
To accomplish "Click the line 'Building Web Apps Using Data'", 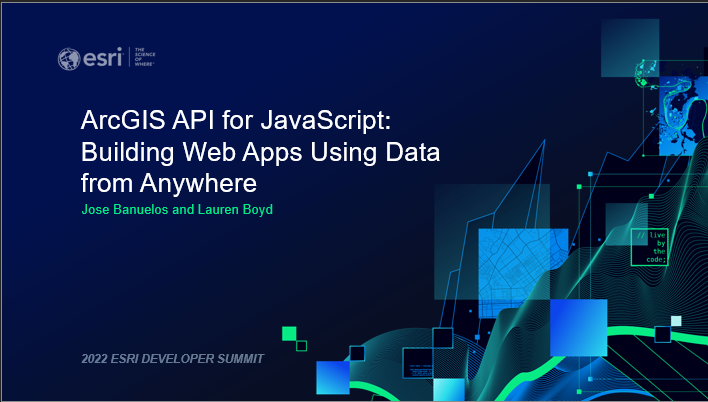I will [x=261, y=152].
